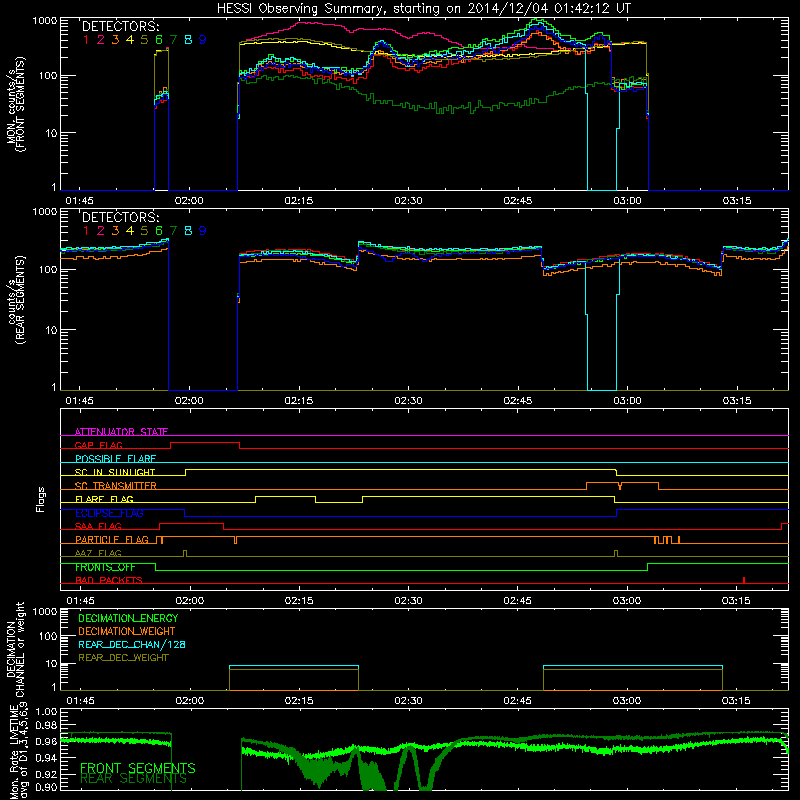Click the FRONT SEGMENTS livetime legend text
The height and width of the screenshot is (800, 800).
pos(138,768)
